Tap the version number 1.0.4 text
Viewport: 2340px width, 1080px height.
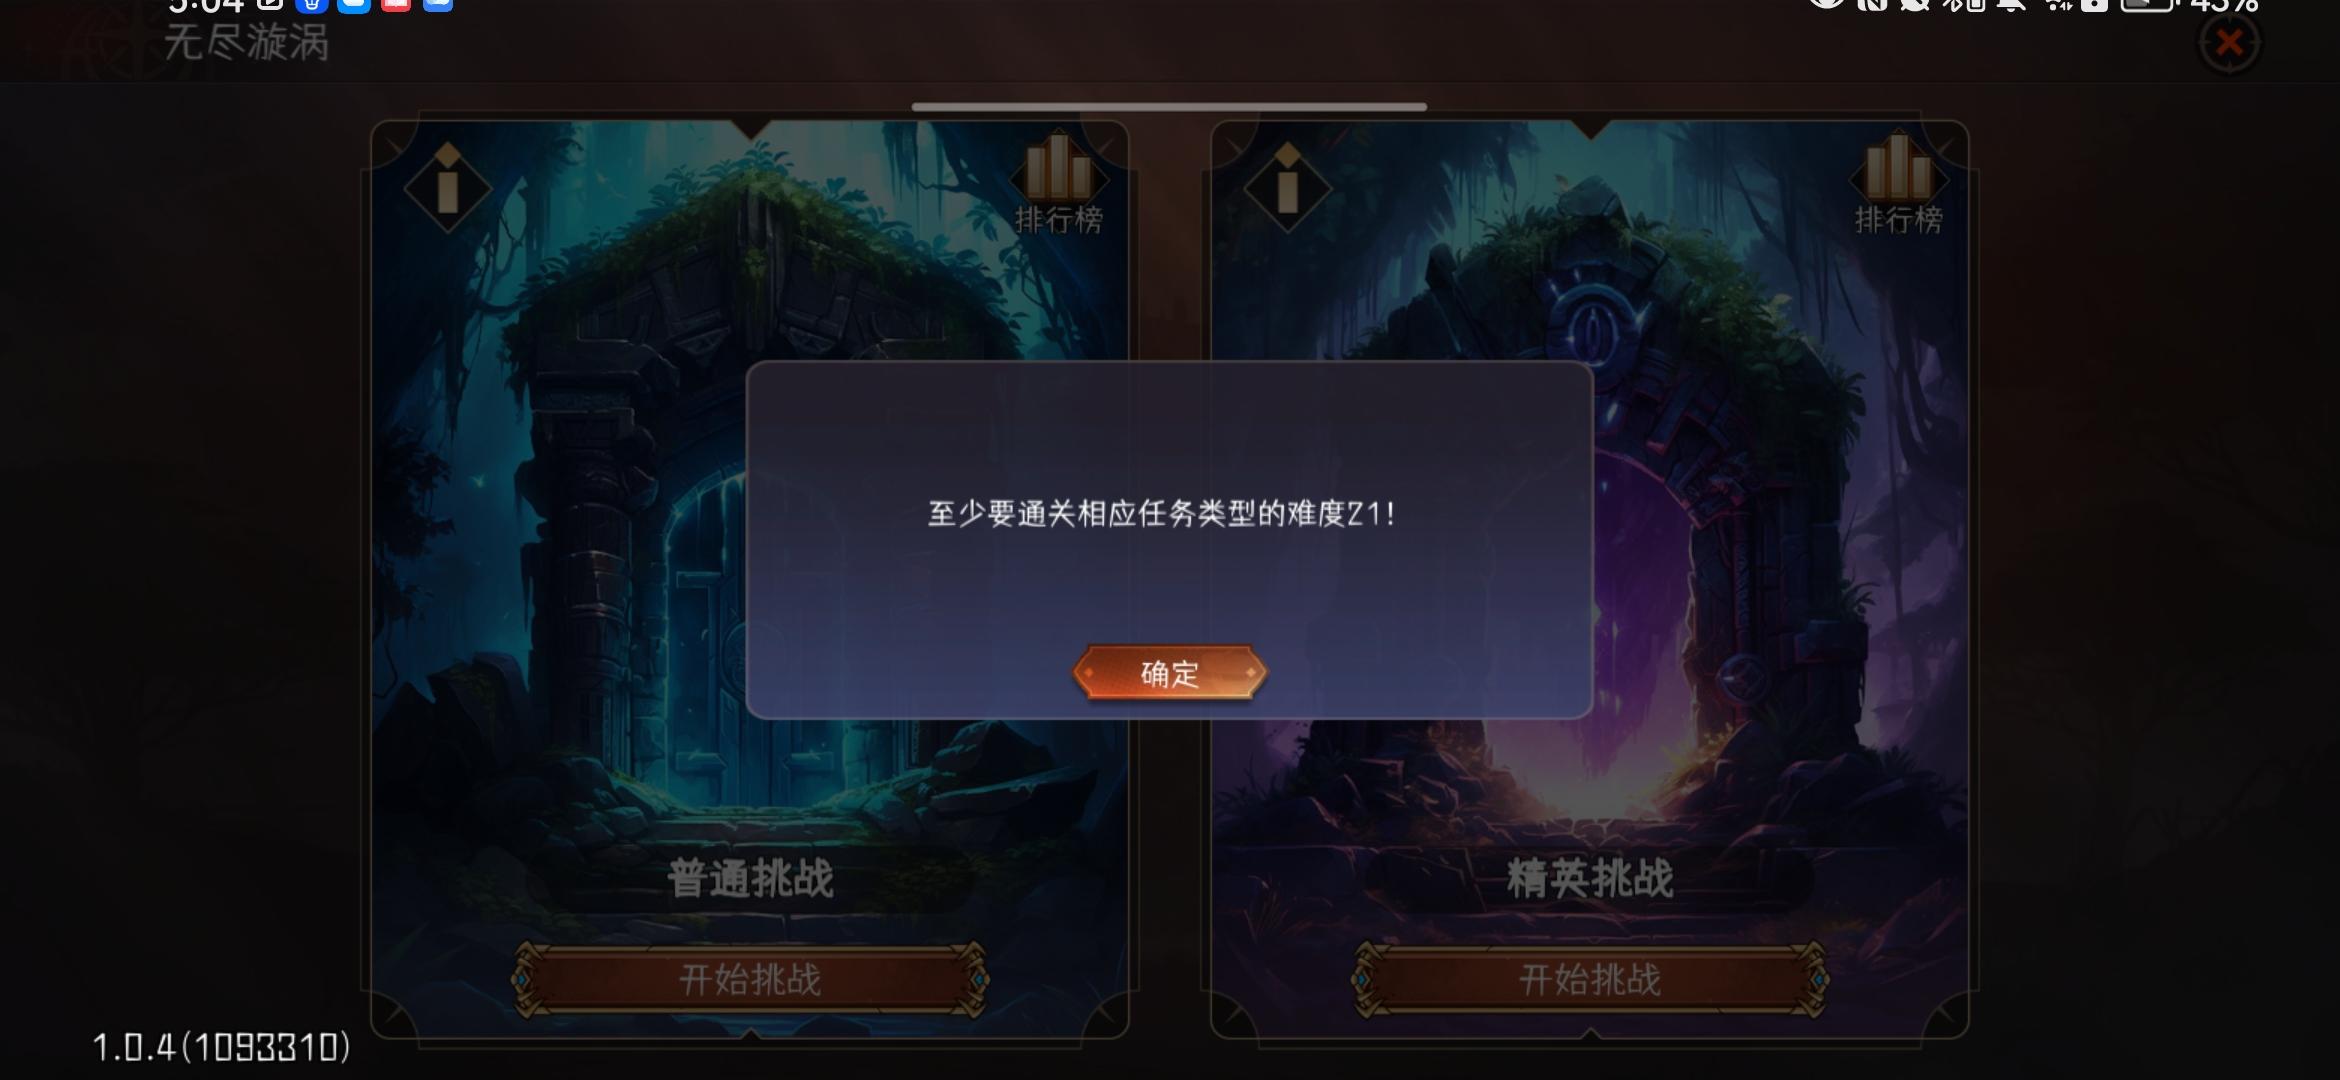pos(221,1047)
